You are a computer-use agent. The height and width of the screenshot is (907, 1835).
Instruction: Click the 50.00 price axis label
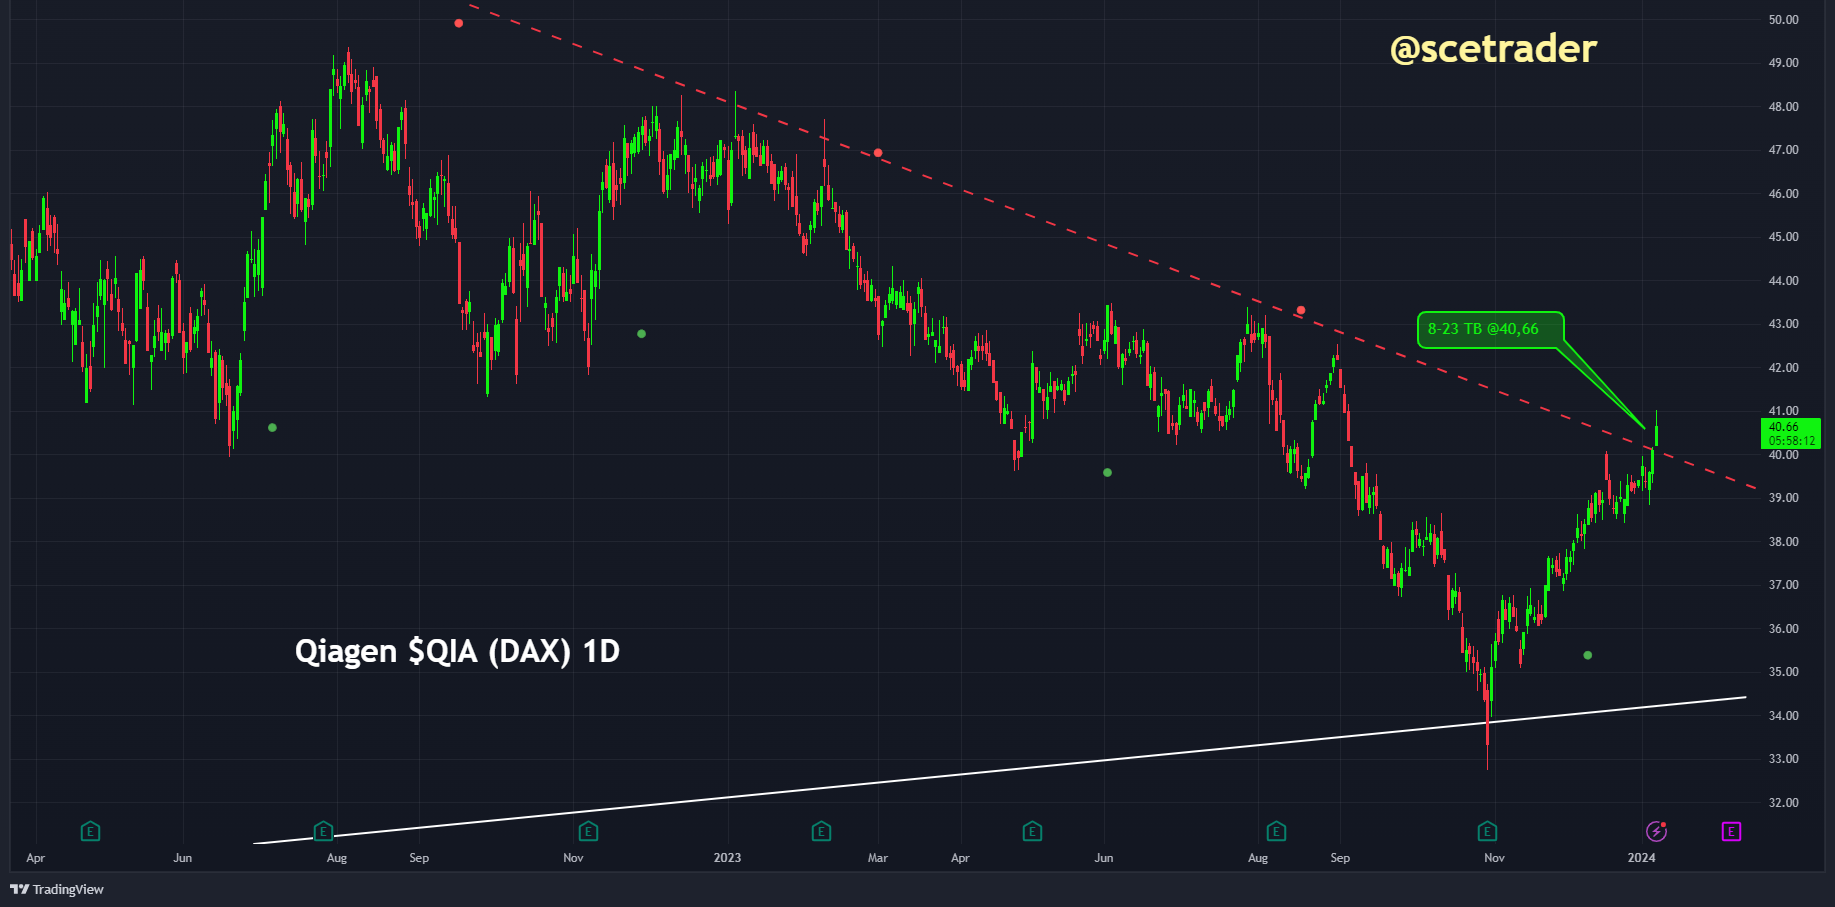click(x=1783, y=20)
